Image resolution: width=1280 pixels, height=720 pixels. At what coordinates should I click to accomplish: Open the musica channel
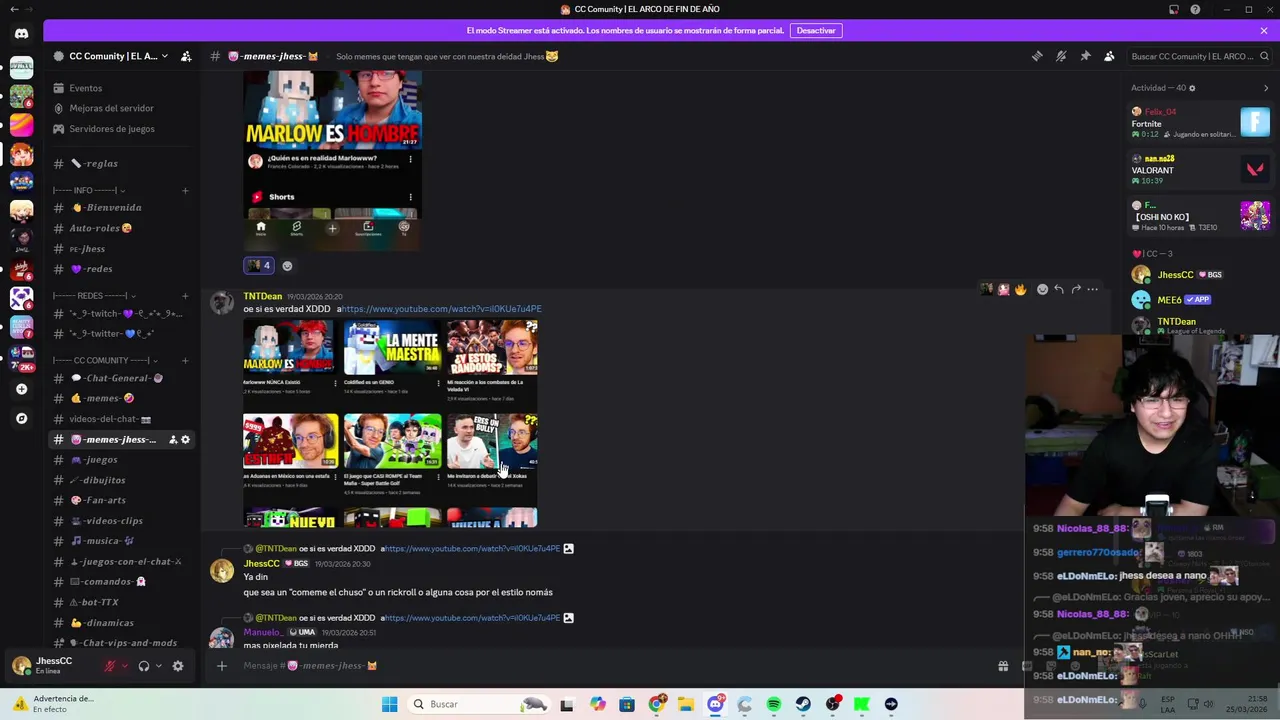(x=121, y=541)
